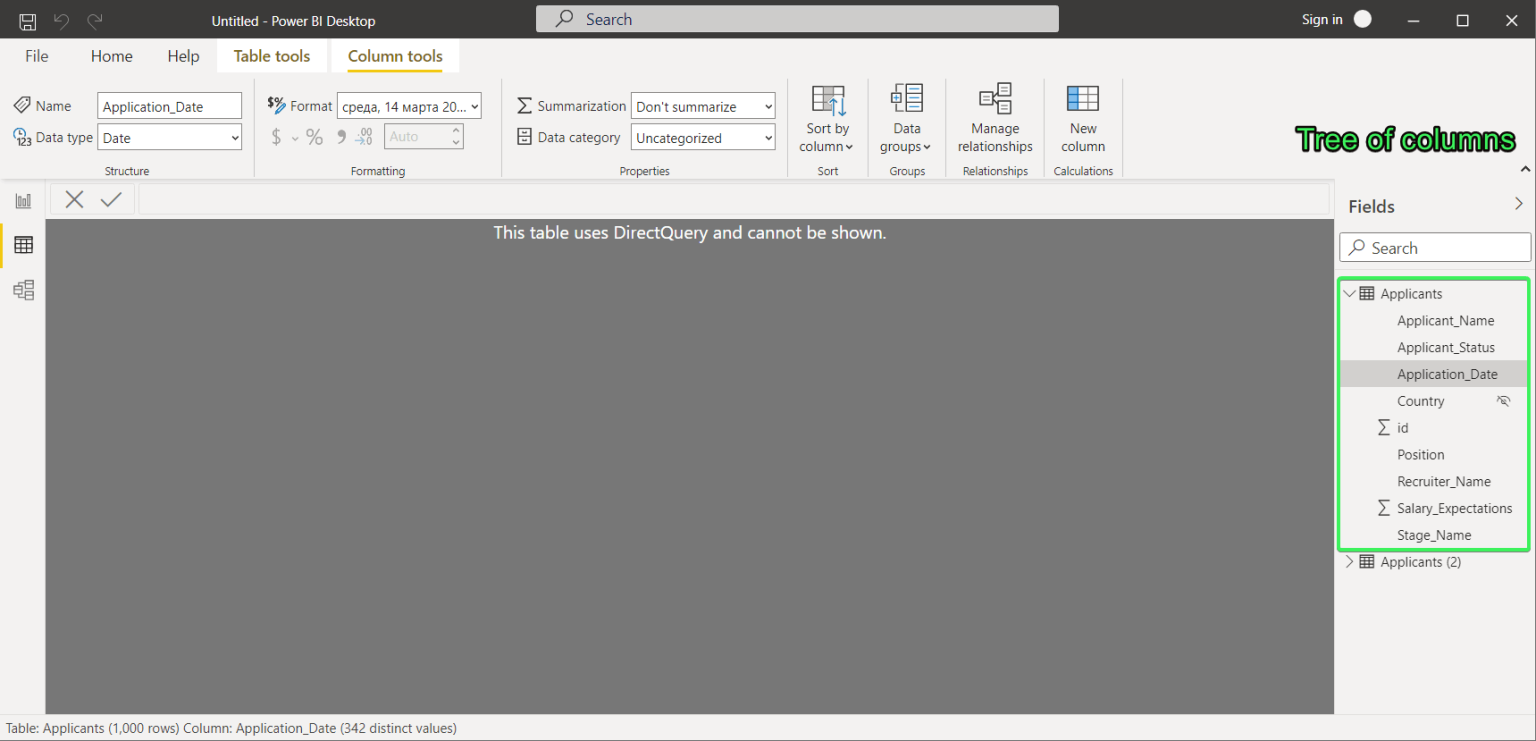Open Sort by column options
This screenshot has height=741, width=1536.
click(x=827, y=120)
